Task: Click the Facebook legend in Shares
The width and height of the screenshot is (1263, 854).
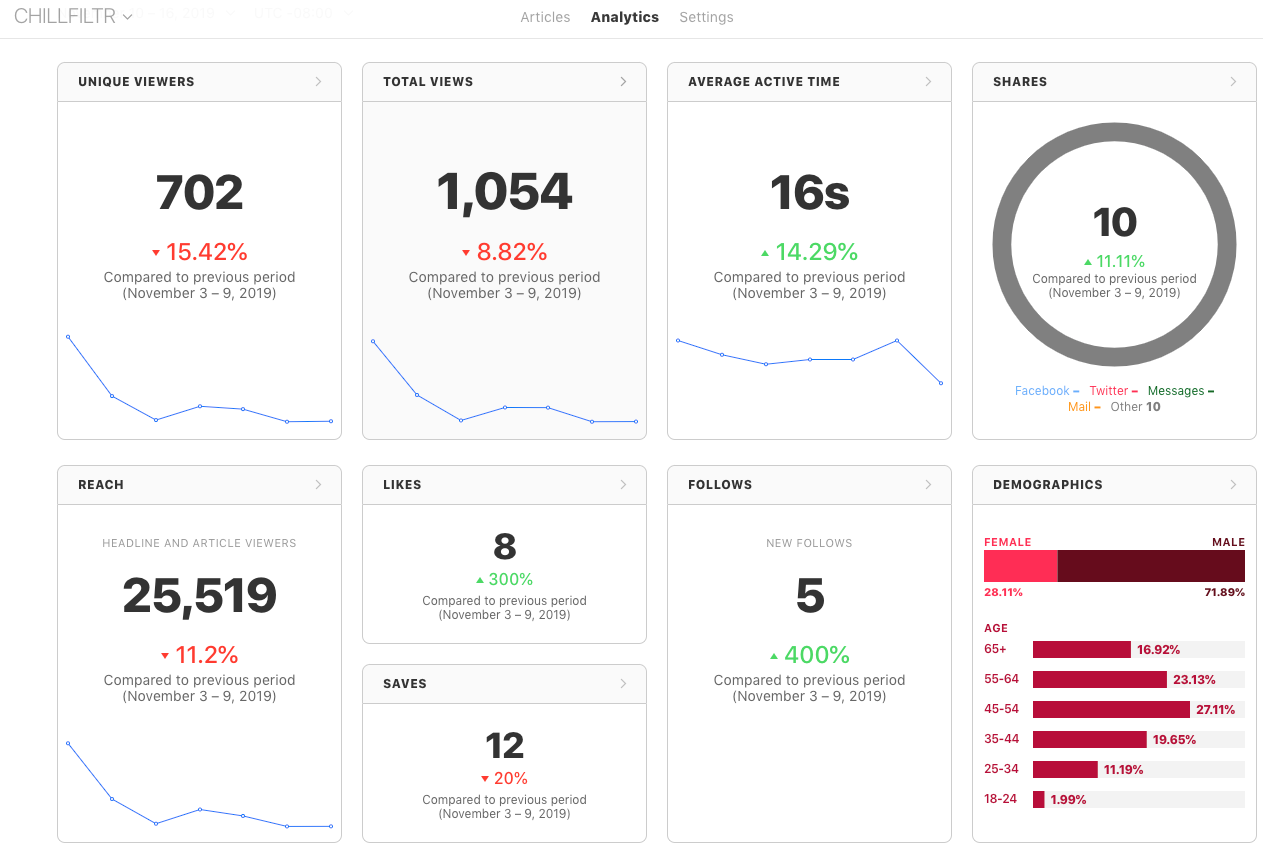Action: coord(1047,391)
